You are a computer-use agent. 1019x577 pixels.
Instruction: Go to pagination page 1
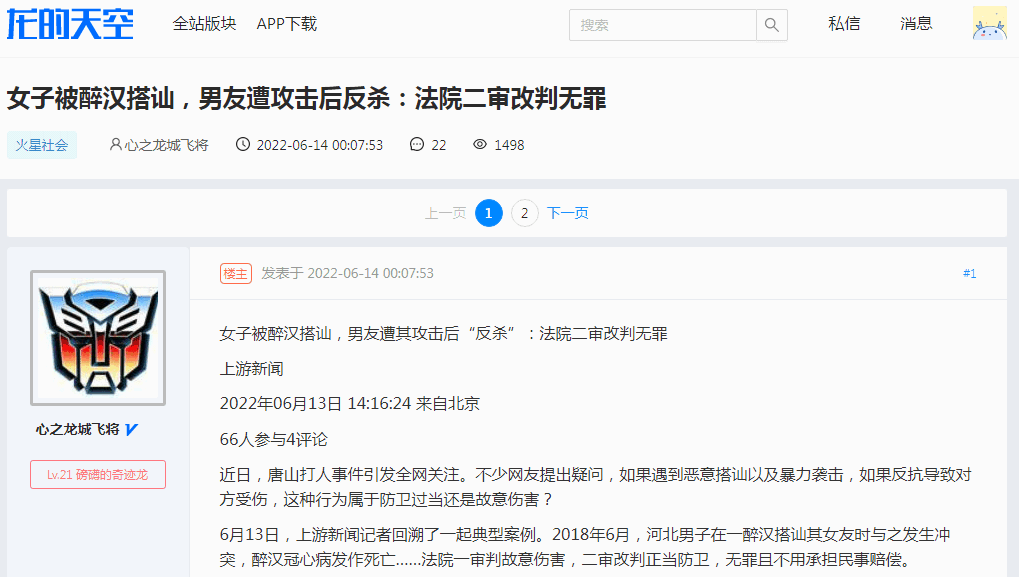(x=489, y=213)
